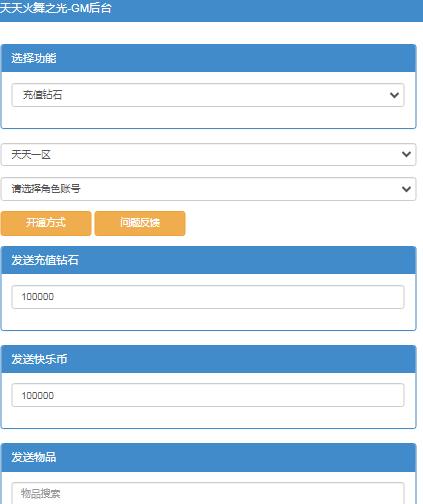
Task: Click blank area below 发送充值钻石 input
Action: tap(208, 319)
